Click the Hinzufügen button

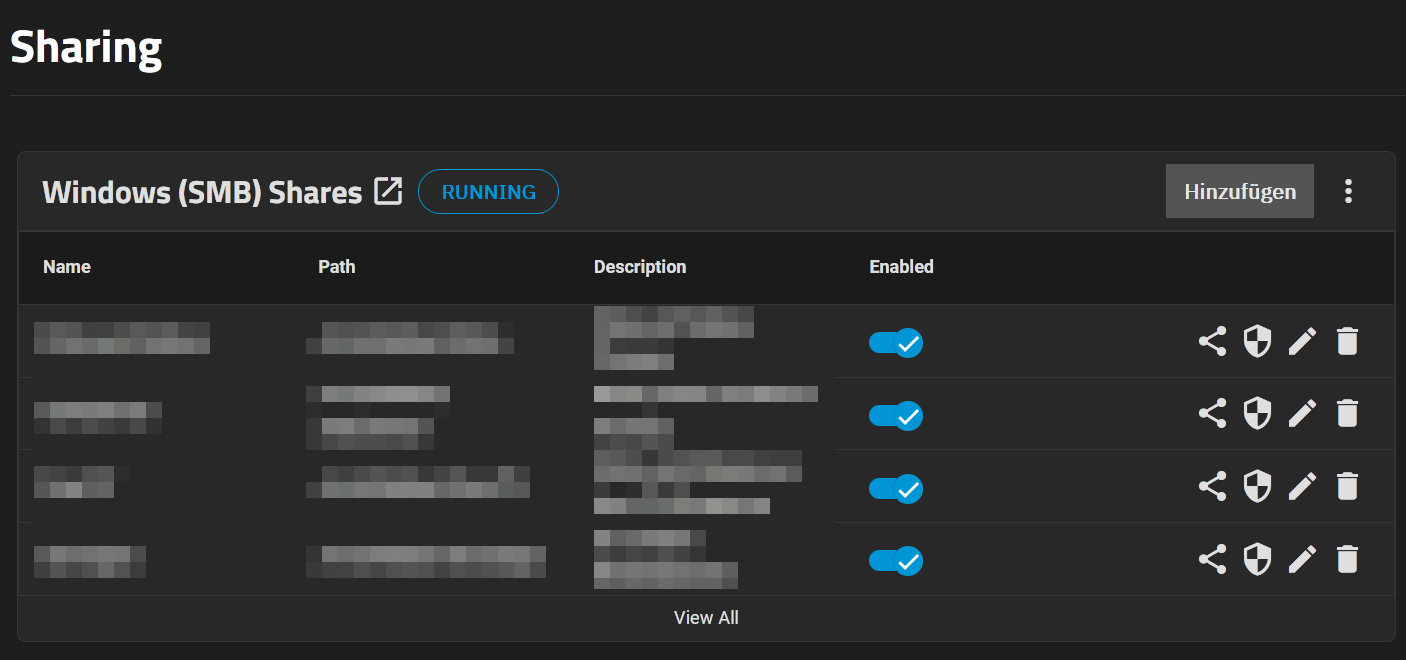1239,191
